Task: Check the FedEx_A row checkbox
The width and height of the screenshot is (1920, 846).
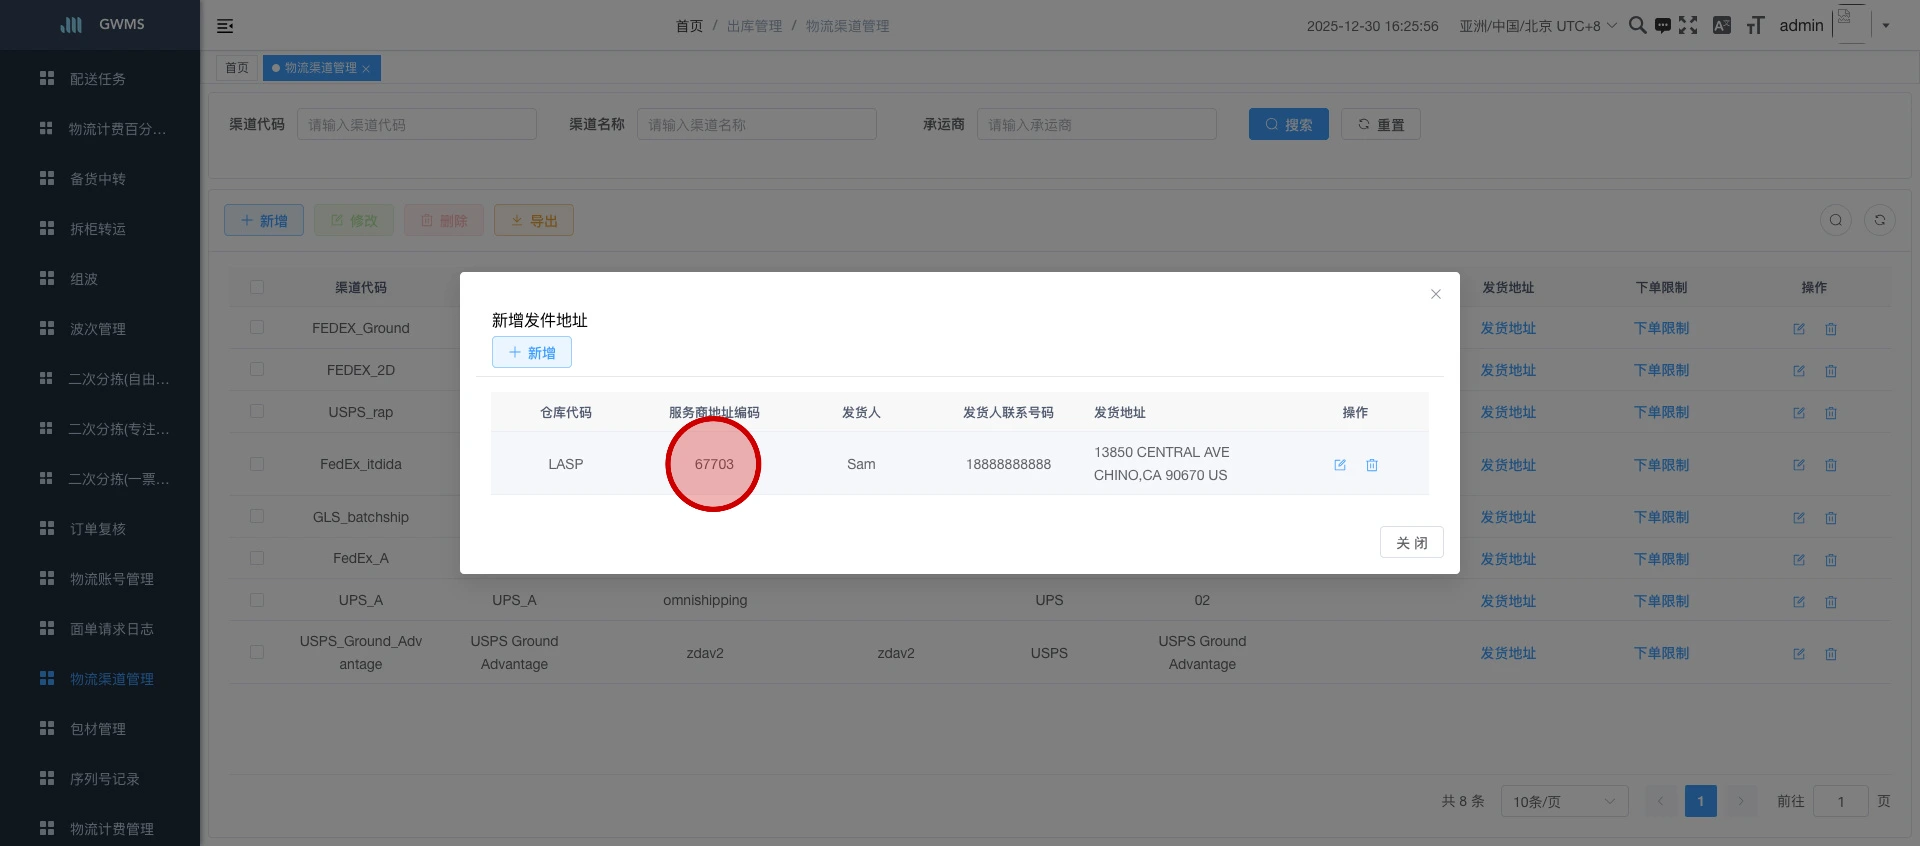Action: (x=257, y=558)
